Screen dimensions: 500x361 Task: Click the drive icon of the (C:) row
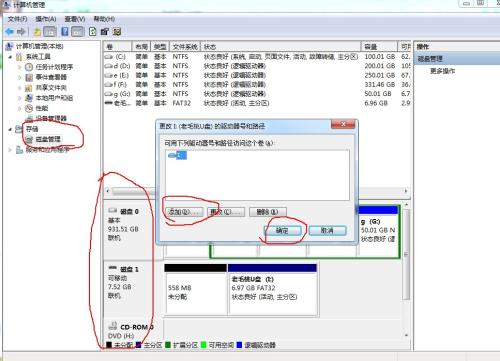tap(109, 57)
